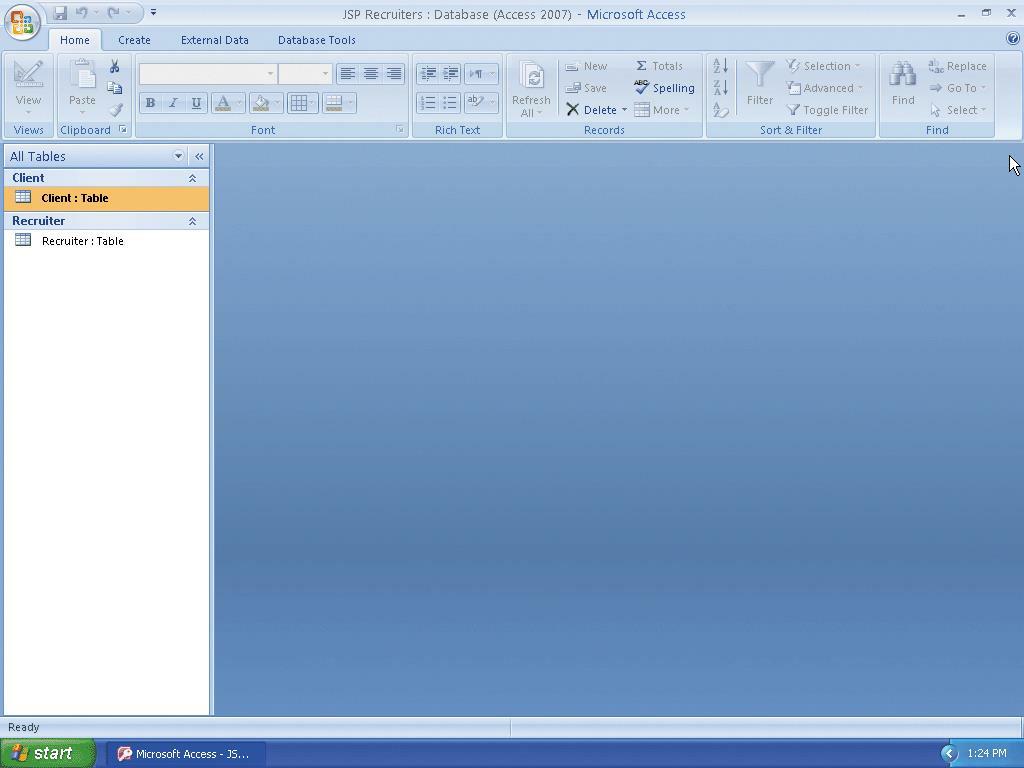Collapse the Client group
Screen dimensions: 1024x768
click(192, 178)
